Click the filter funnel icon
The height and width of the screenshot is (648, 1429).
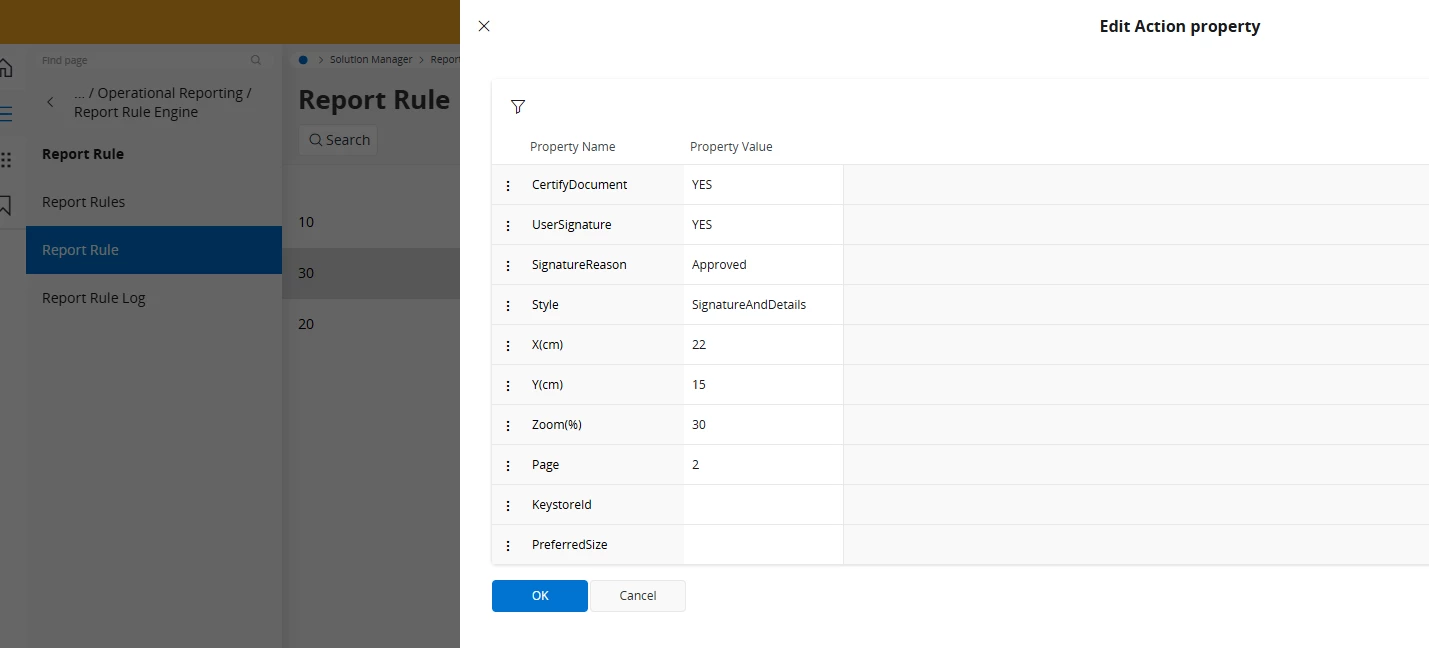pos(517,107)
